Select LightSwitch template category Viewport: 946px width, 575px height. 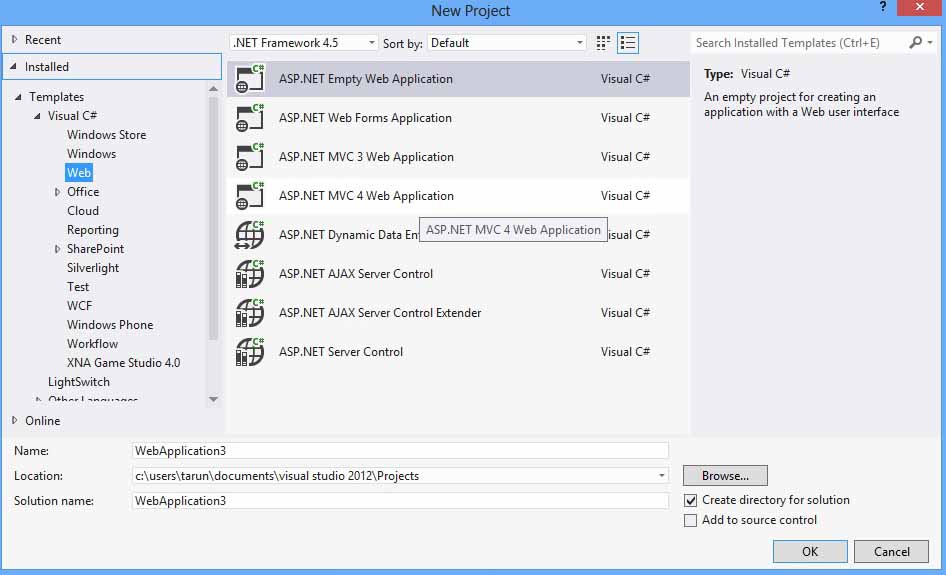79,382
